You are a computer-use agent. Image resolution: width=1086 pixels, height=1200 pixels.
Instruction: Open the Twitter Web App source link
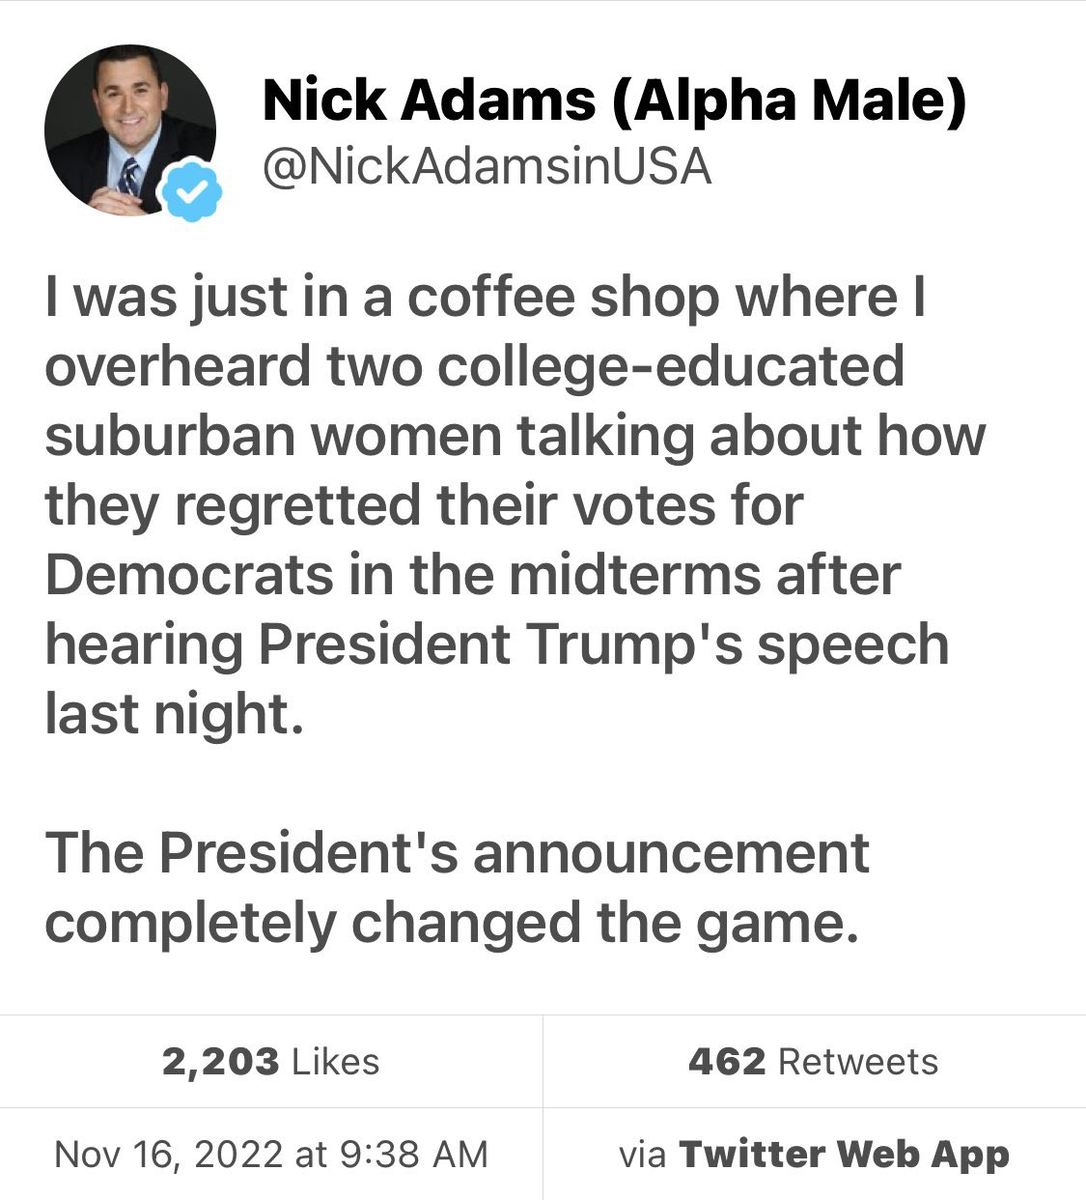(x=844, y=1154)
